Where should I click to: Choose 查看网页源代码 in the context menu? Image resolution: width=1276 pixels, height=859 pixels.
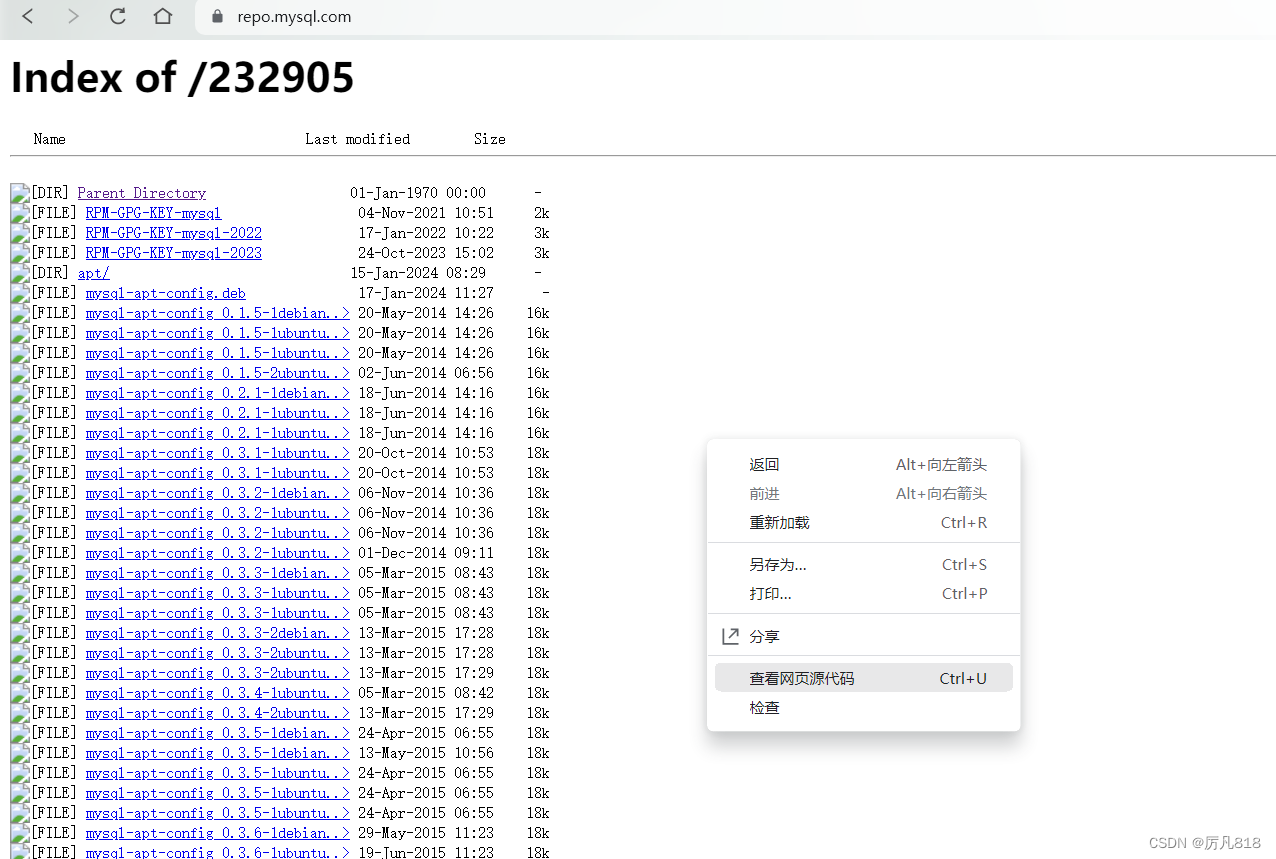pyautogui.click(x=800, y=677)
